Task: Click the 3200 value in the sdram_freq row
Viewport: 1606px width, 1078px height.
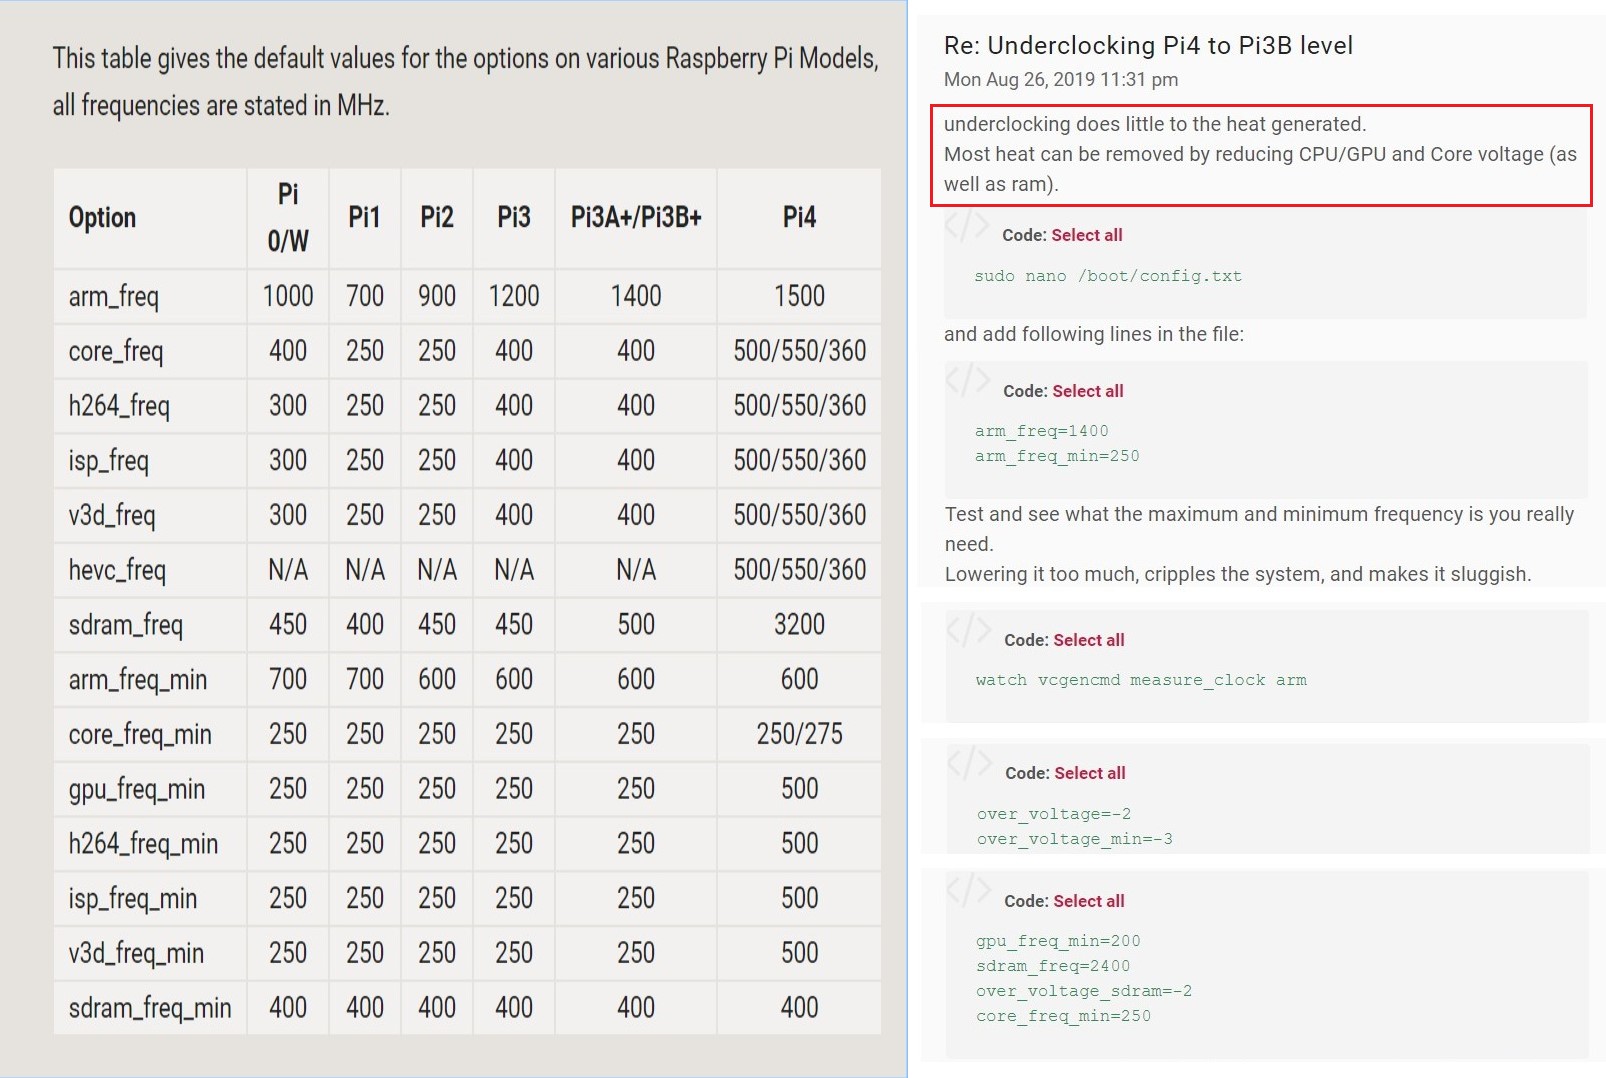Action: point(799,625)
